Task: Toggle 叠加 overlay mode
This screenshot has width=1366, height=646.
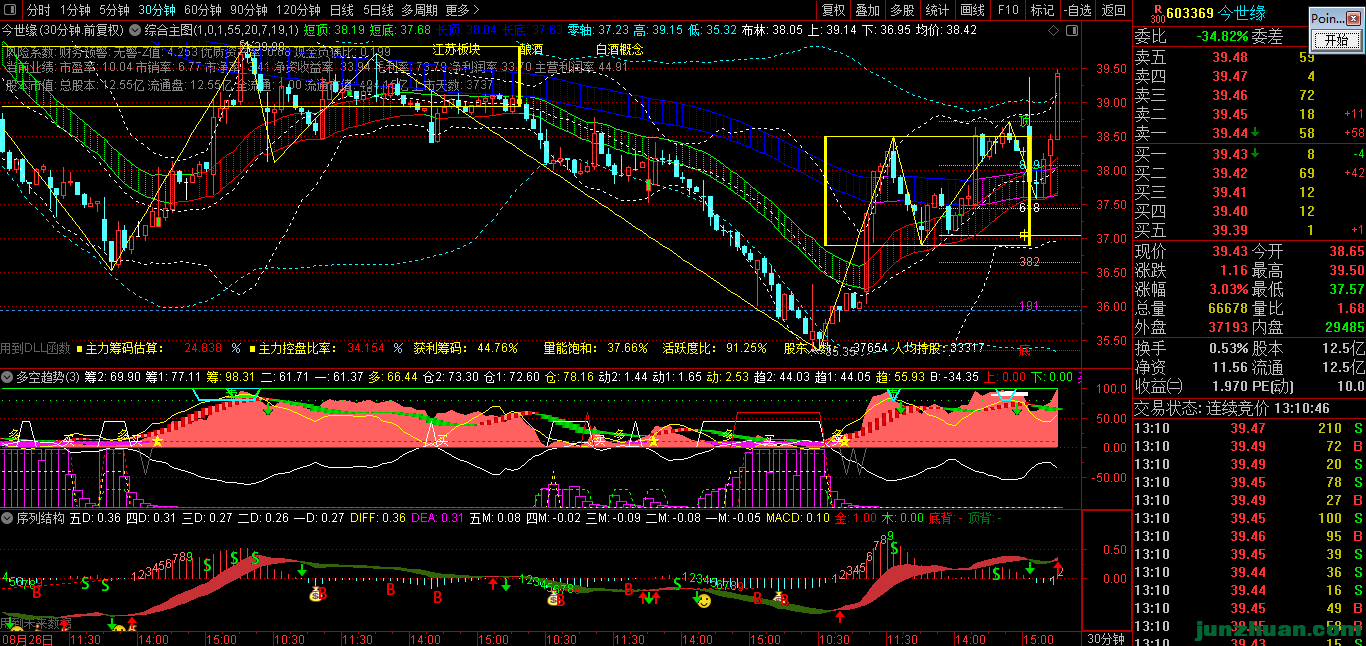Action: (867, 10)
